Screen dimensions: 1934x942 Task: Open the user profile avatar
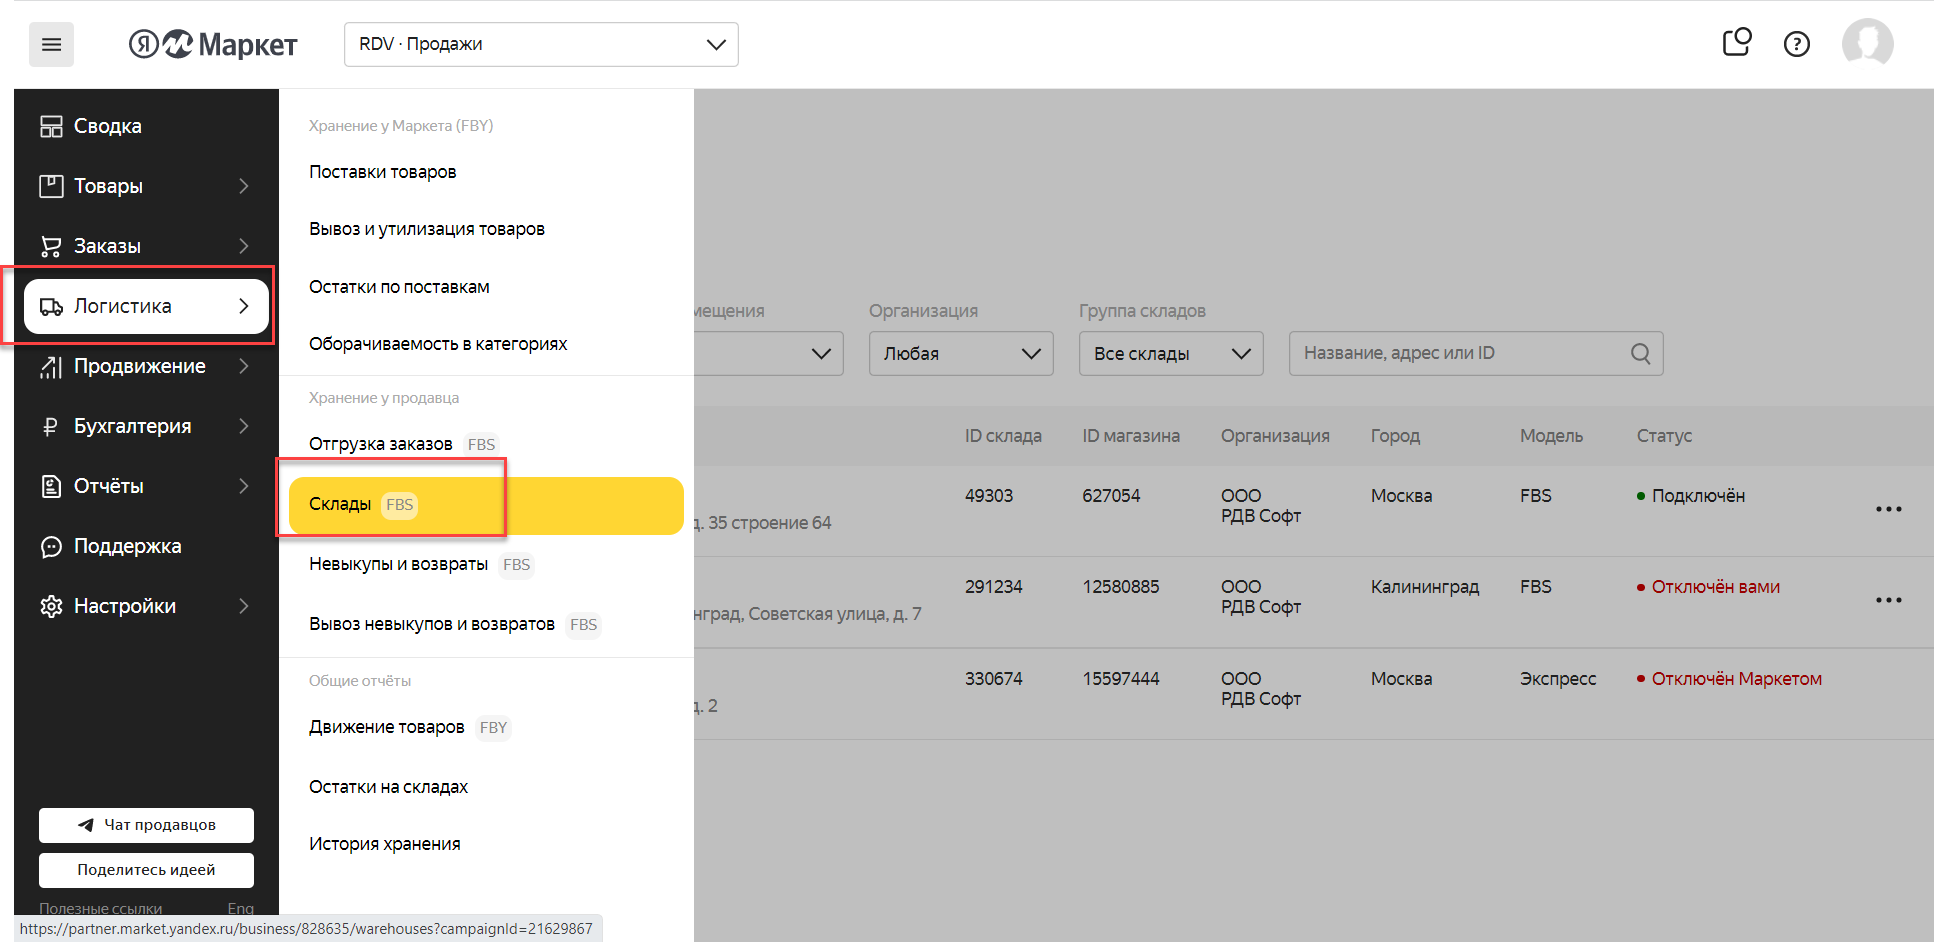1867,44
